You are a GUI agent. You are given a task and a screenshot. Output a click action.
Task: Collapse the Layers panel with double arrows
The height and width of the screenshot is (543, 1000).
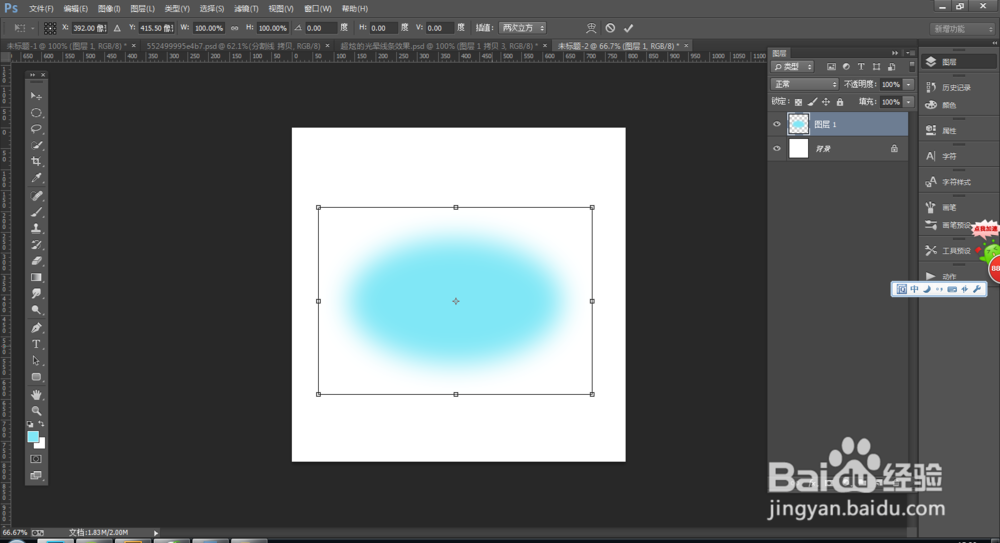(895, 53)
